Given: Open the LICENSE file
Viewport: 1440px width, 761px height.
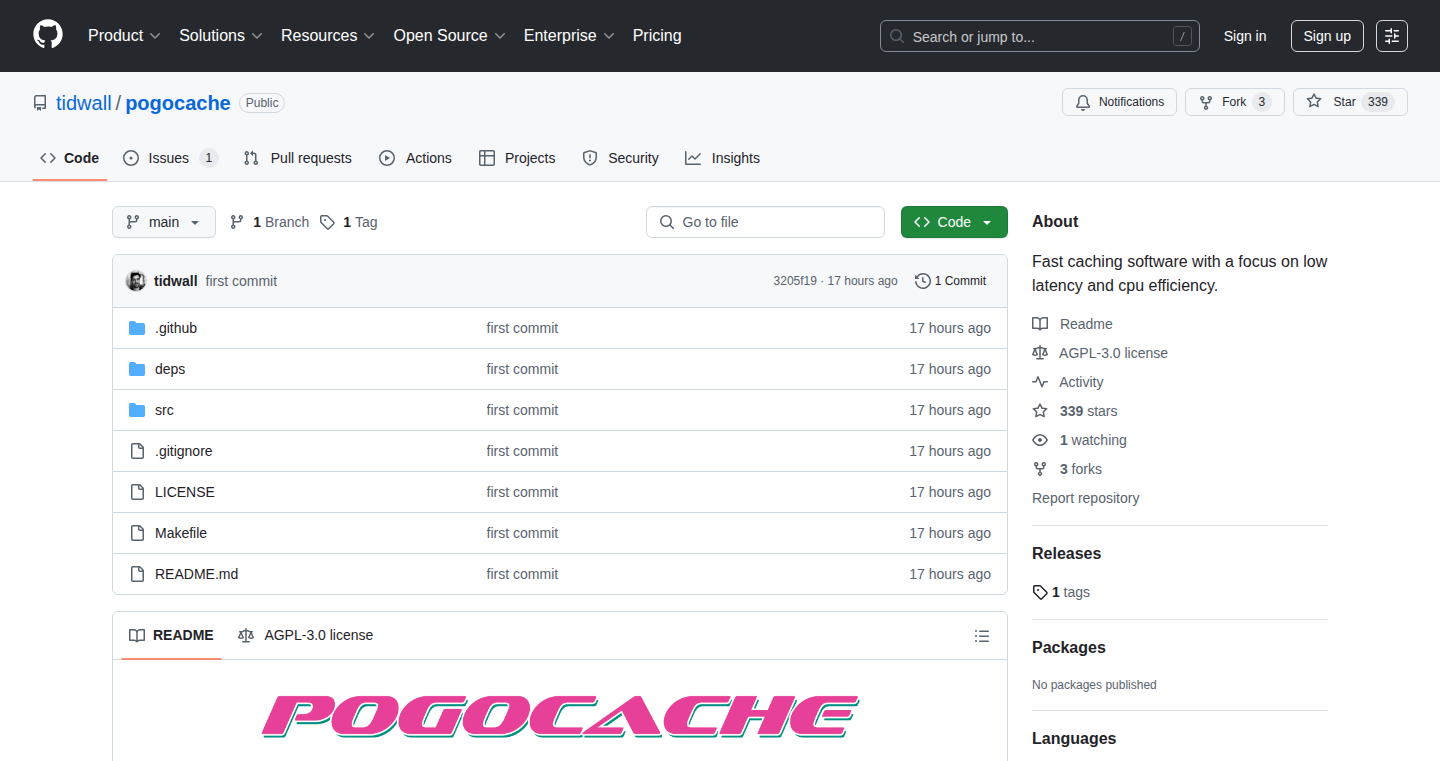Looking at the screenshot, I should point(185,492).
